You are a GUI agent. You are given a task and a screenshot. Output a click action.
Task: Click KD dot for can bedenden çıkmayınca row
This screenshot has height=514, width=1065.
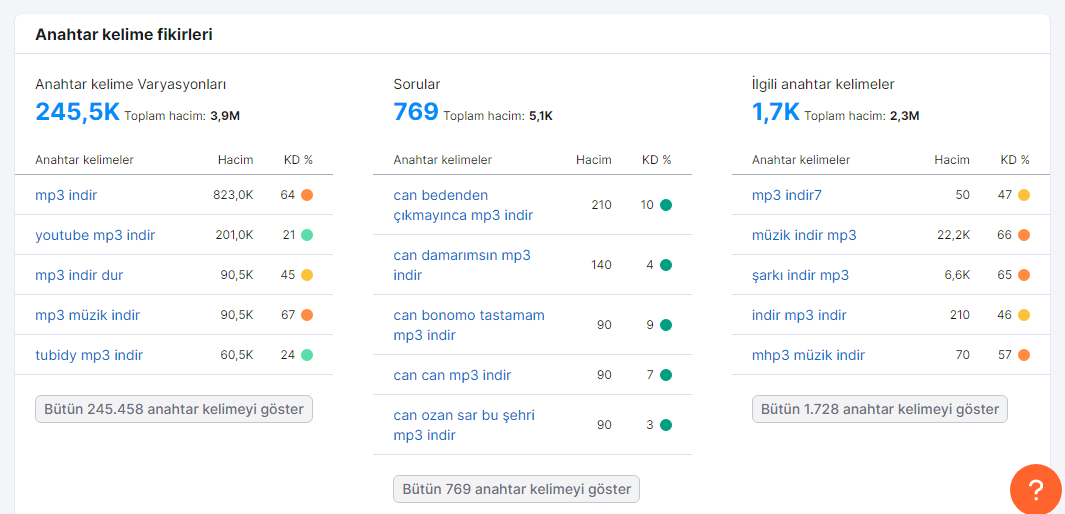click(x=666, y=205)
